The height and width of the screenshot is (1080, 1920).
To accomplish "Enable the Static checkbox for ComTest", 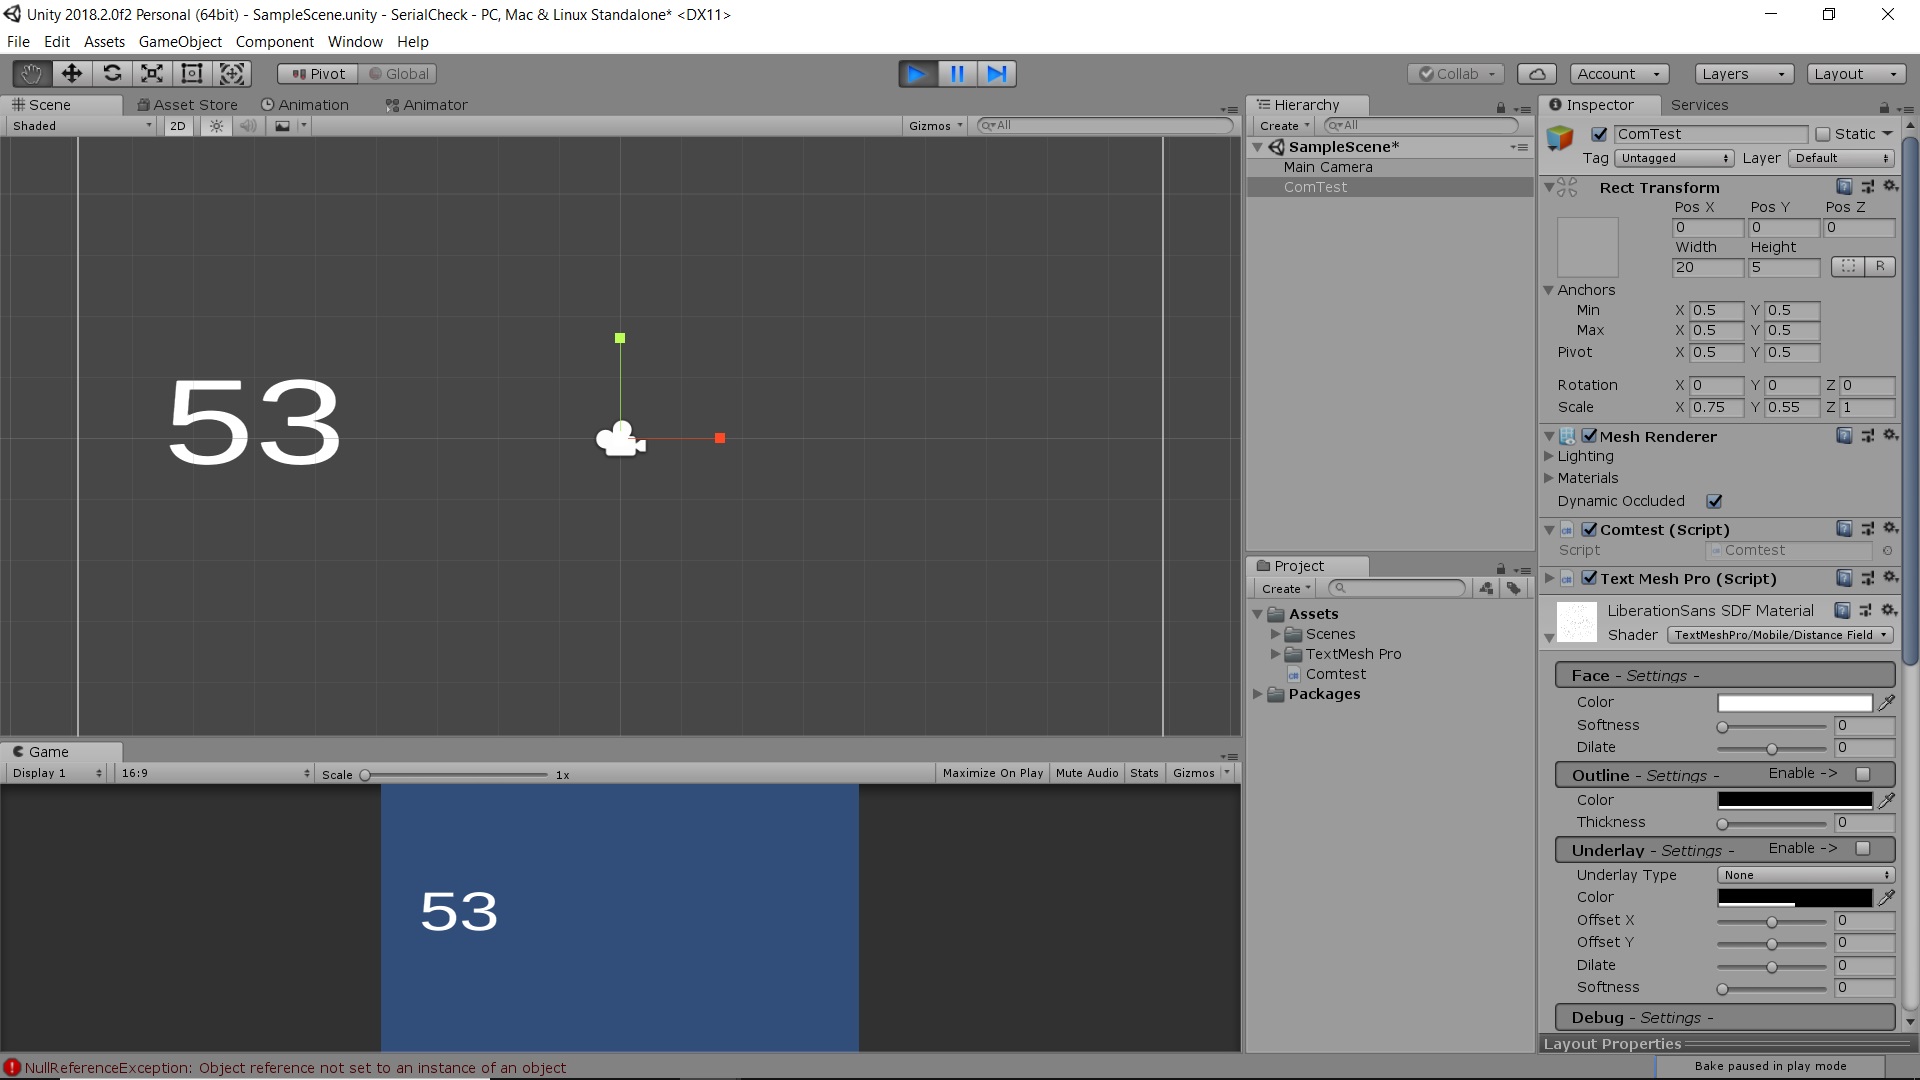I will [1822, 134].
